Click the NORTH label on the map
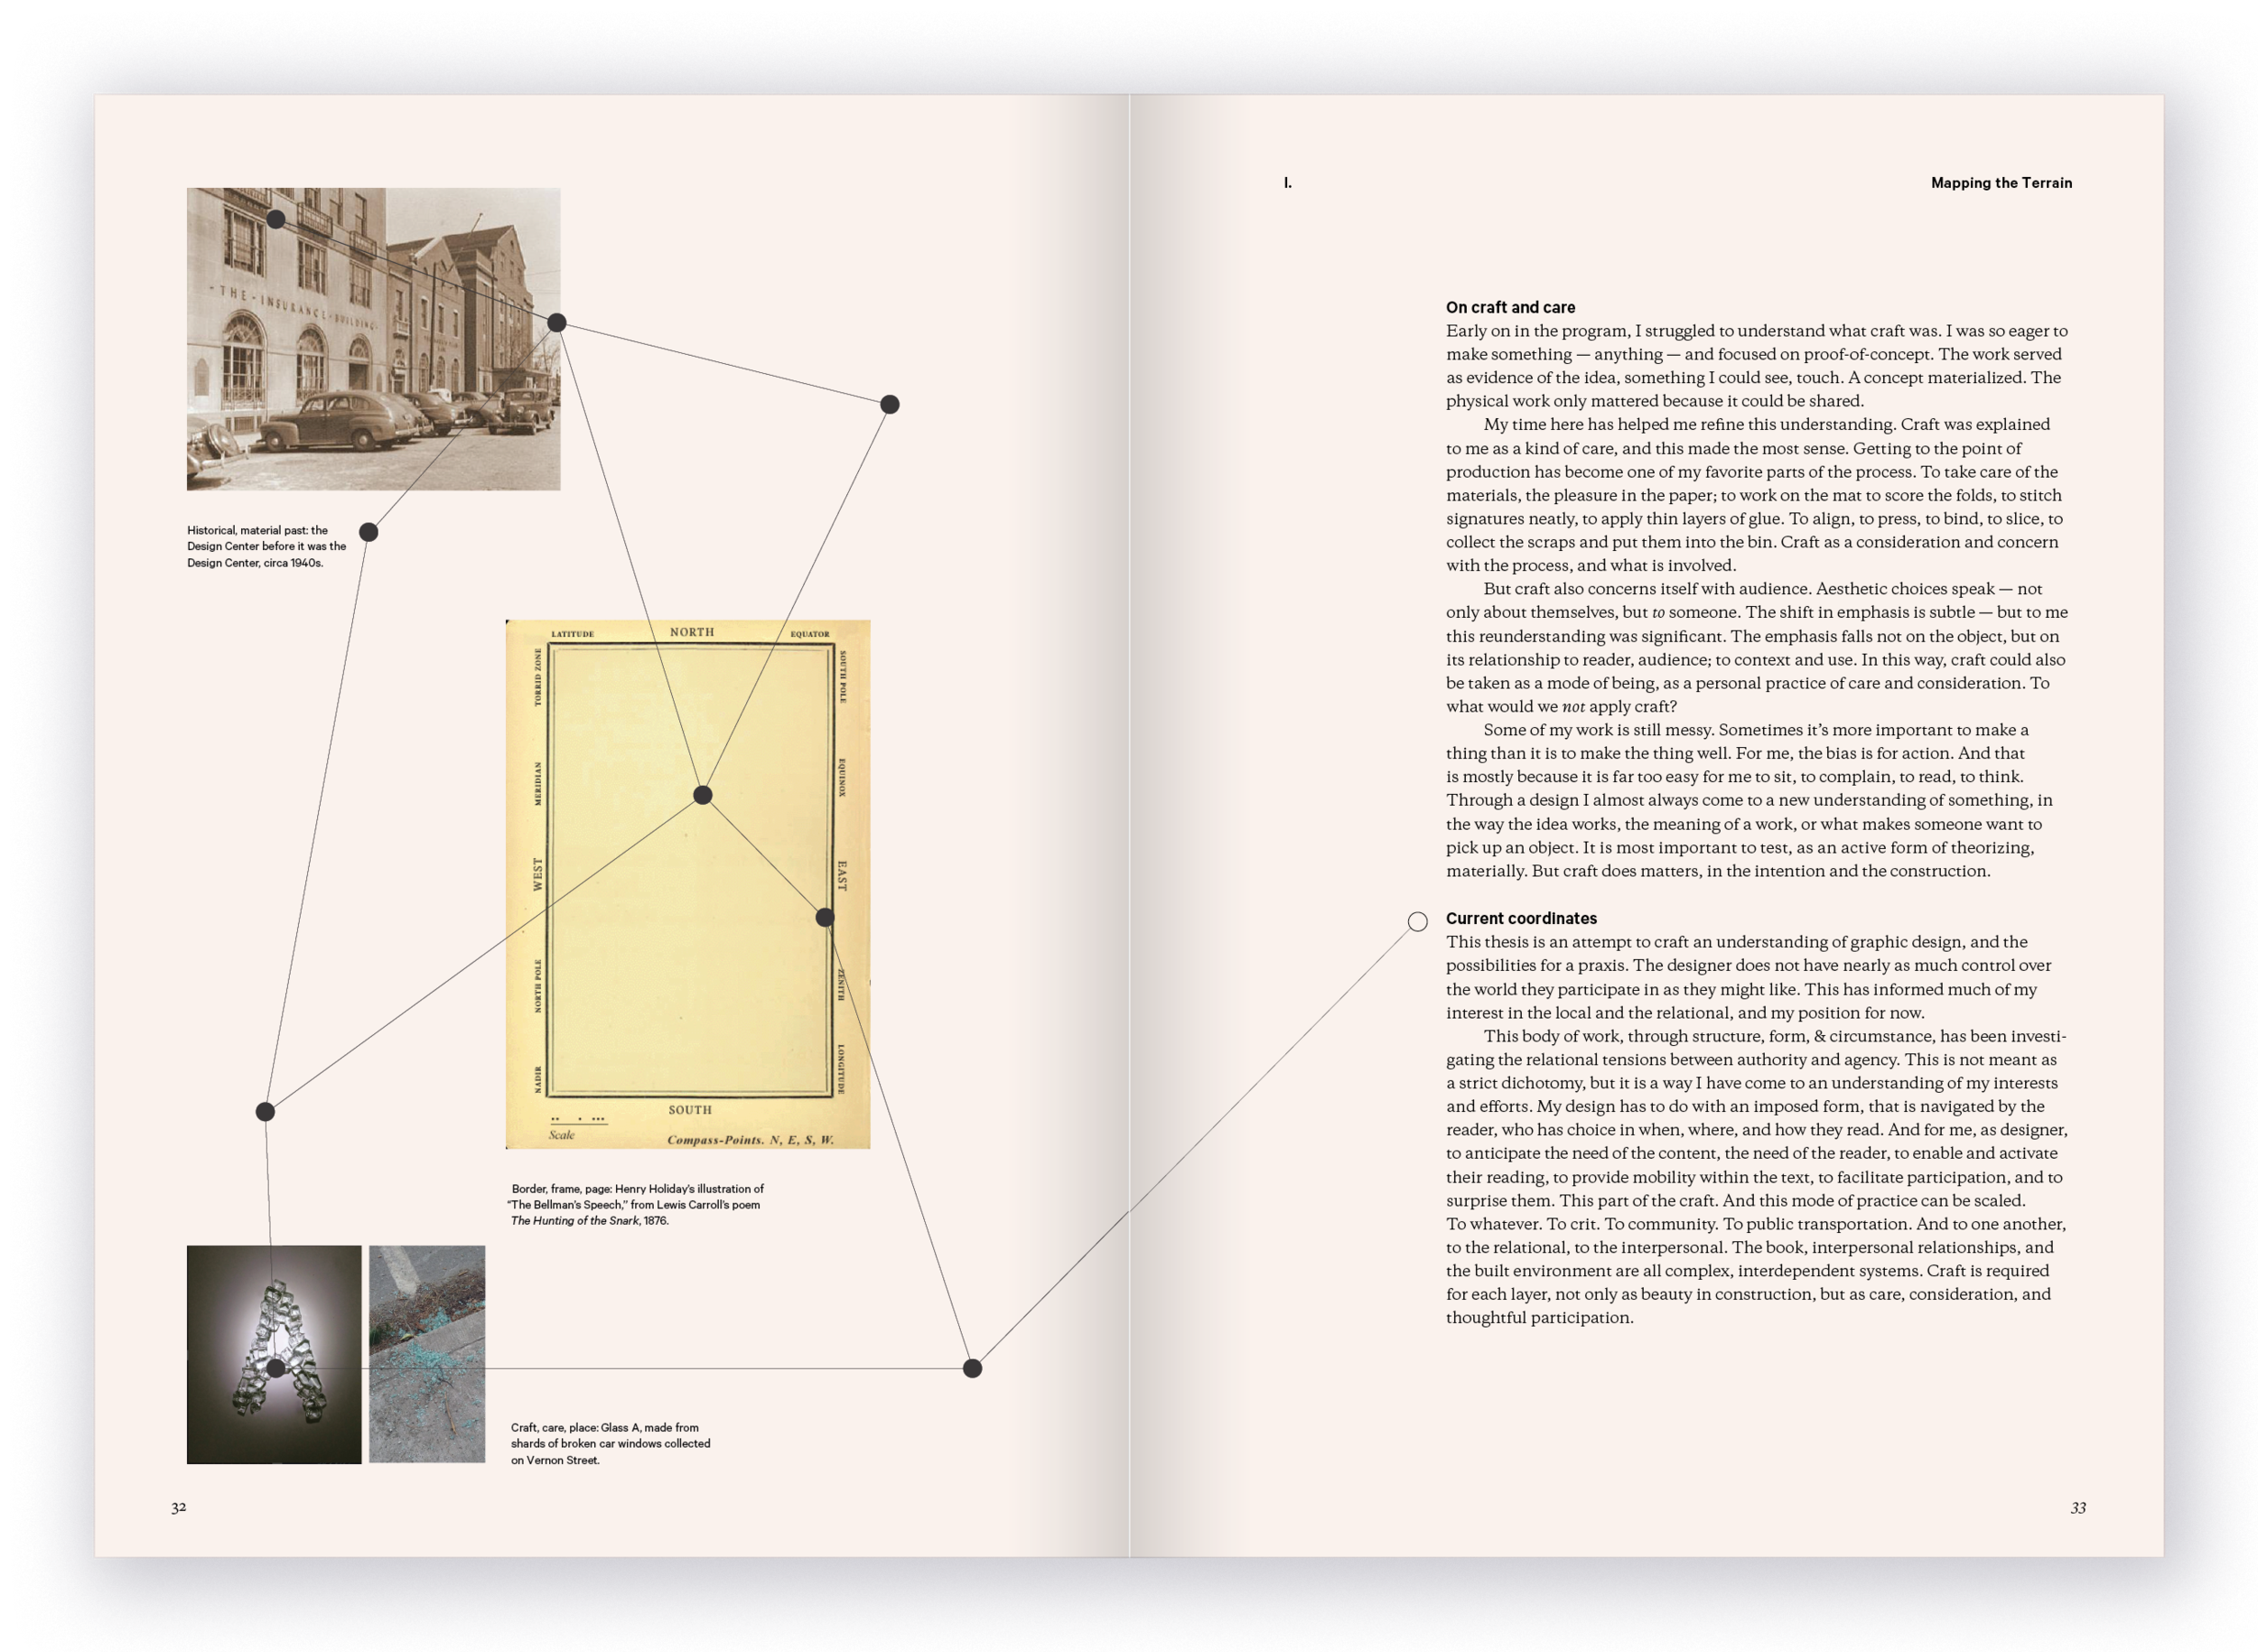This screenshot has height=1652, width=2258. coord(692,632)
